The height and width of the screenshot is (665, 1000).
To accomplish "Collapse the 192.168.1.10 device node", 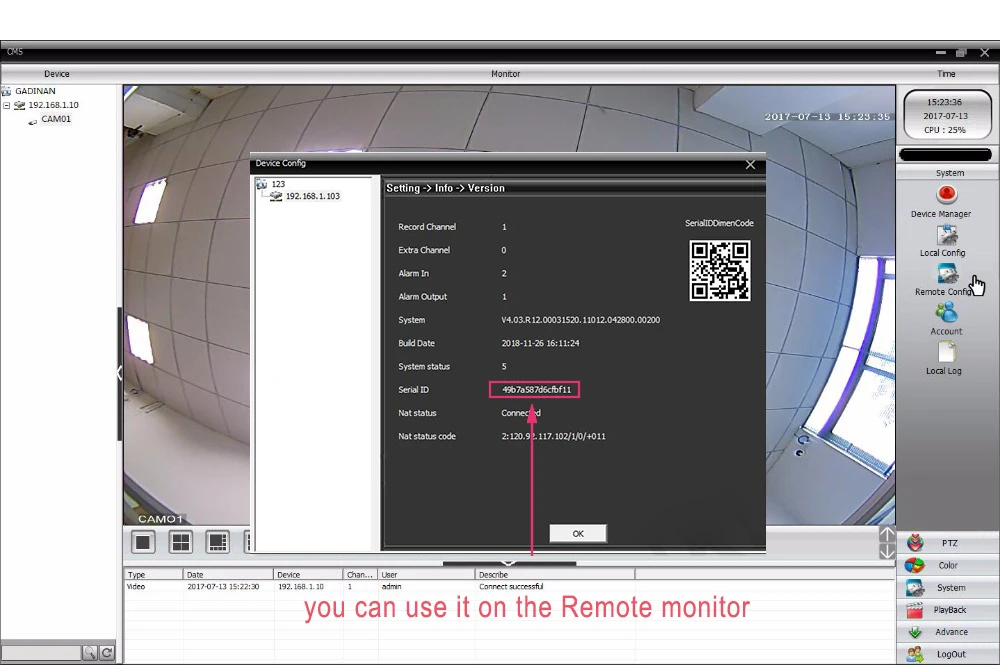I will point(6,105).
